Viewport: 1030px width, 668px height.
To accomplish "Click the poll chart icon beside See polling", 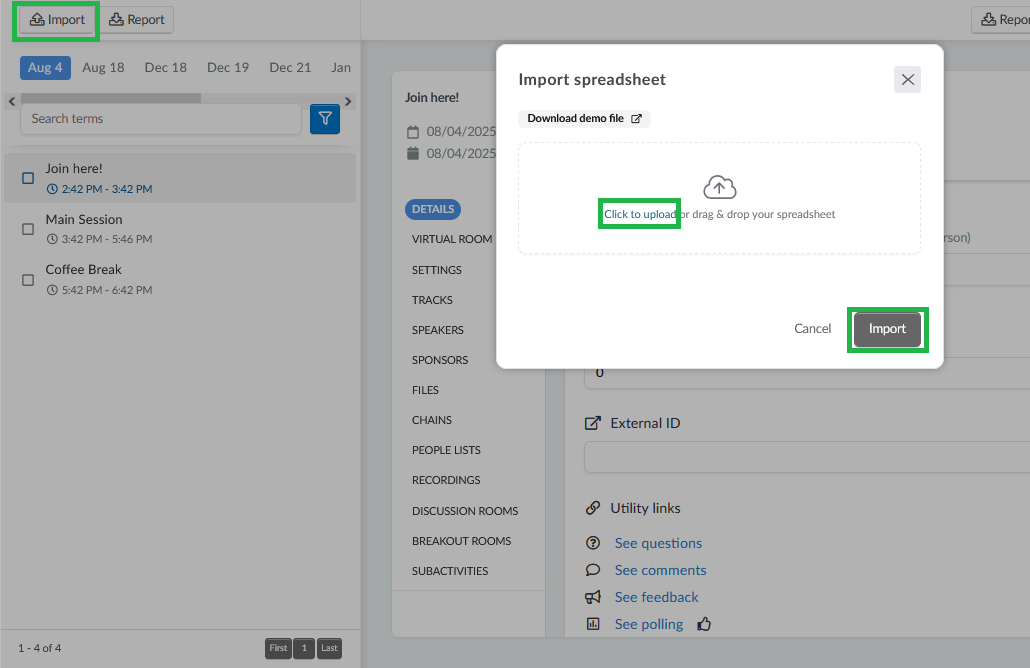I will pyautogui.click(x=593, y=624).
